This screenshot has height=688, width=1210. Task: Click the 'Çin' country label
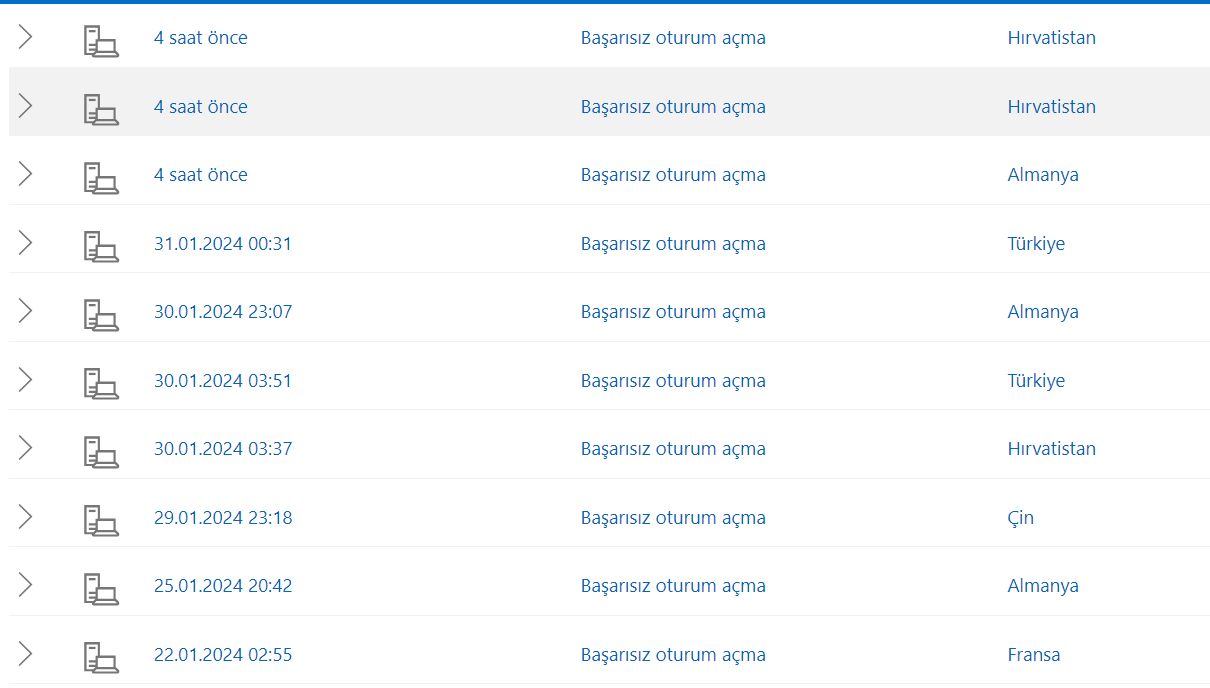point(1020,518)
